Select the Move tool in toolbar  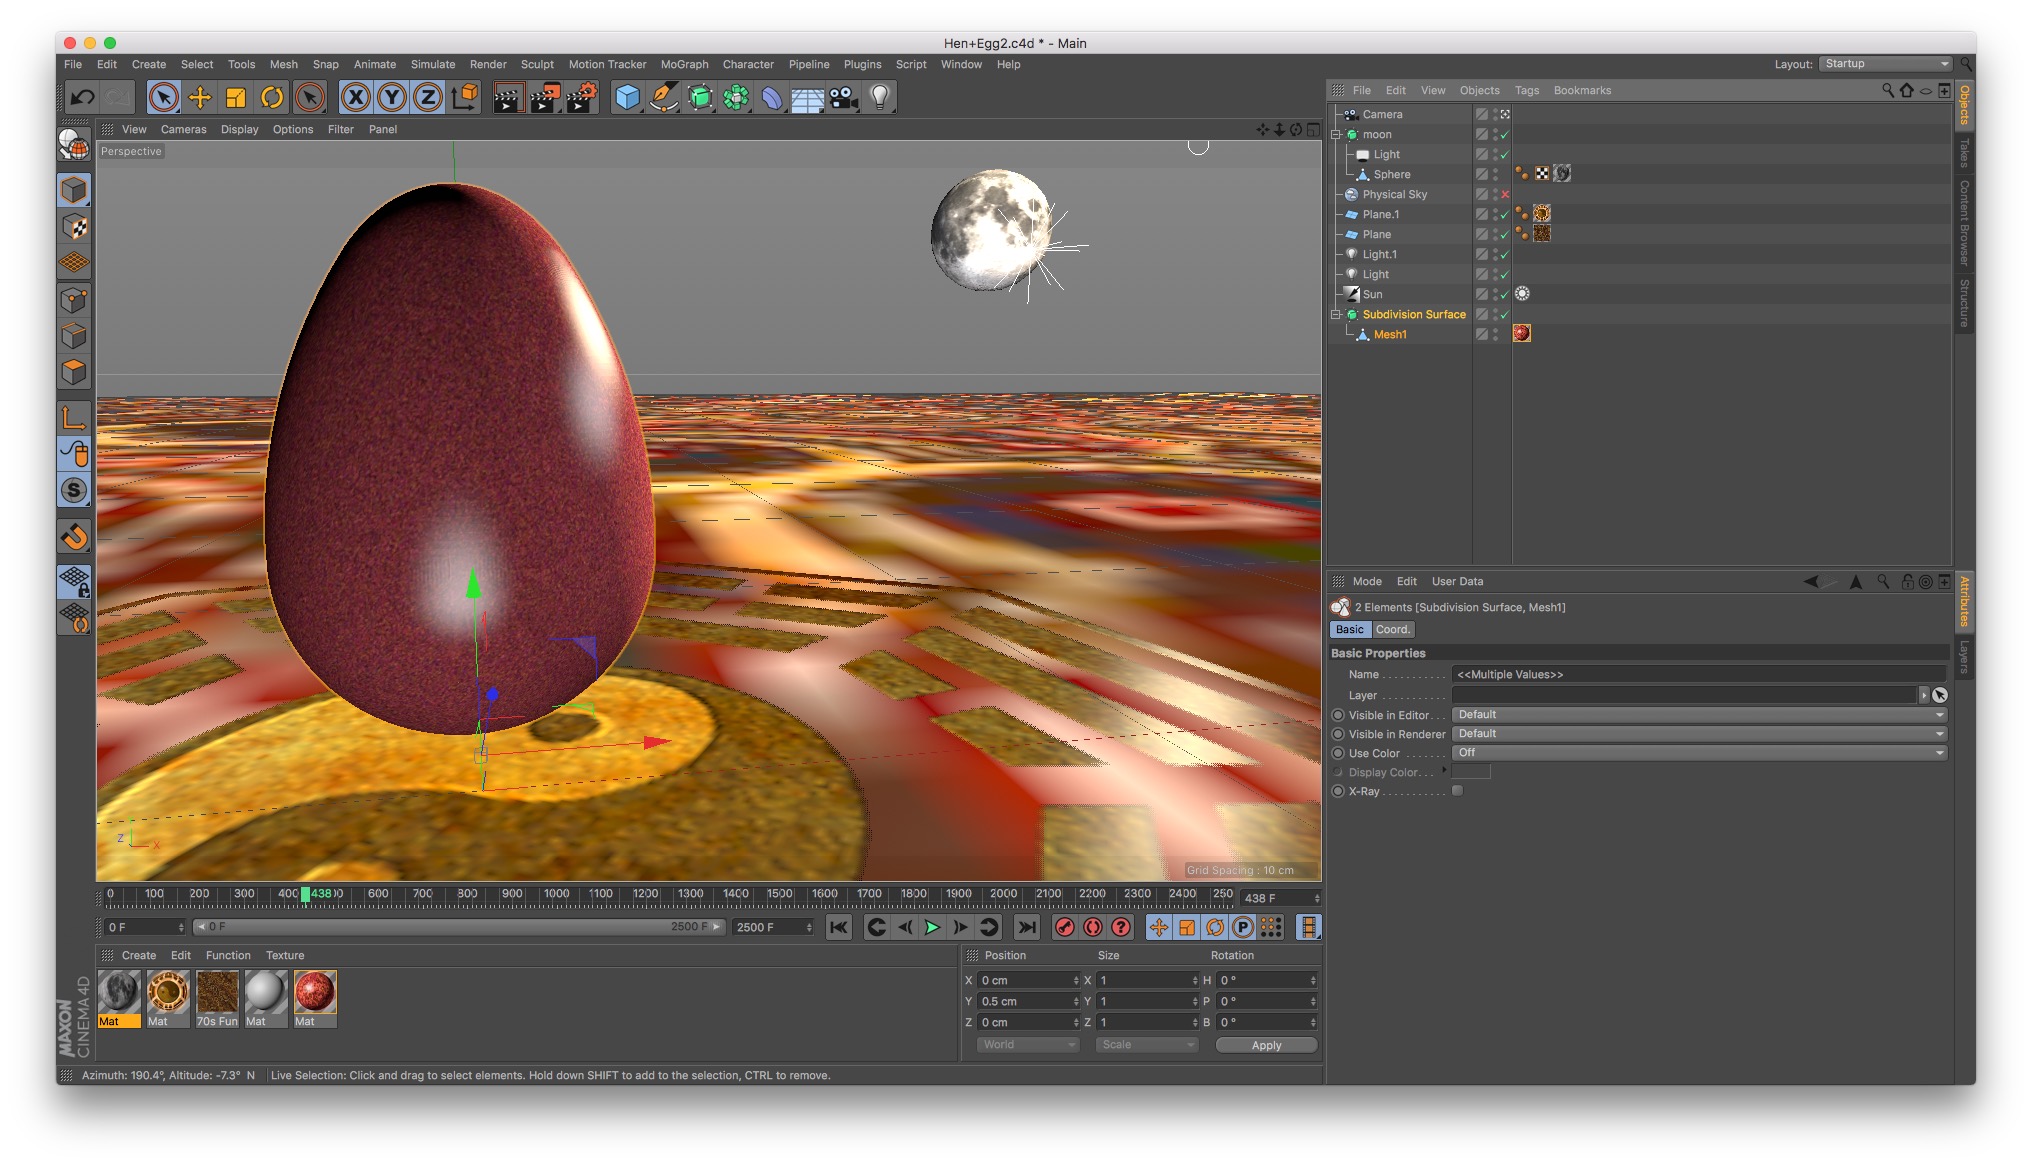click(x=200, y=97)
